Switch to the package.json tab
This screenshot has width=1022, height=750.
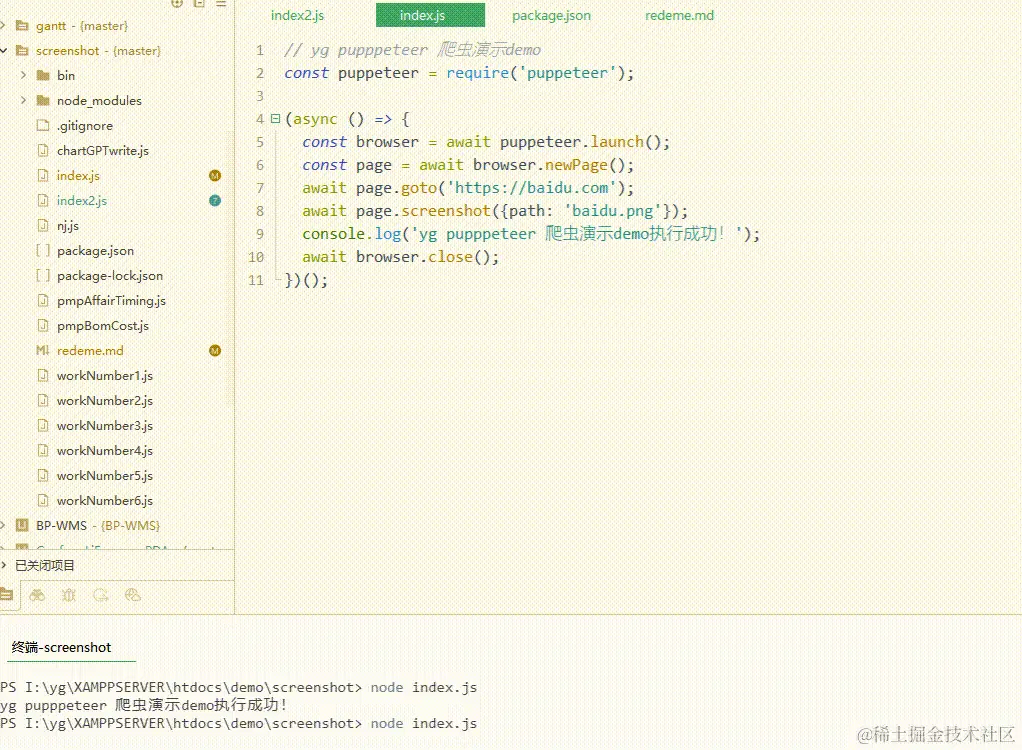coord(551,15)
